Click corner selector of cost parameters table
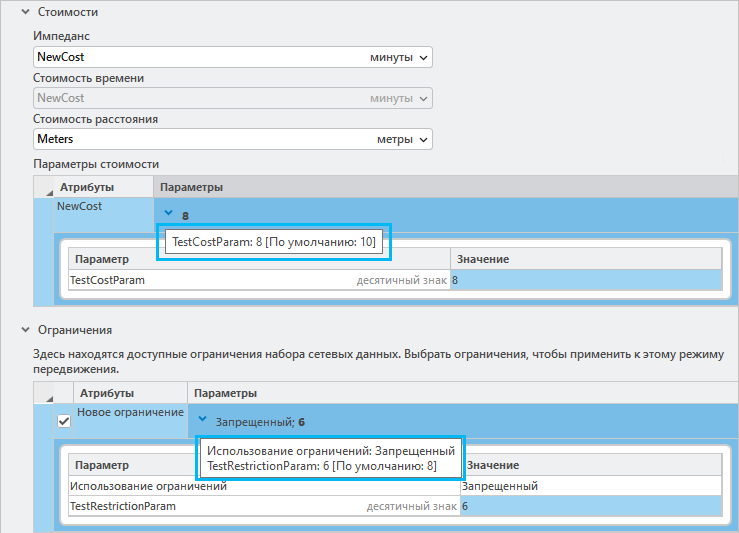This screenshot has width=739, height=533. [43, 188]
